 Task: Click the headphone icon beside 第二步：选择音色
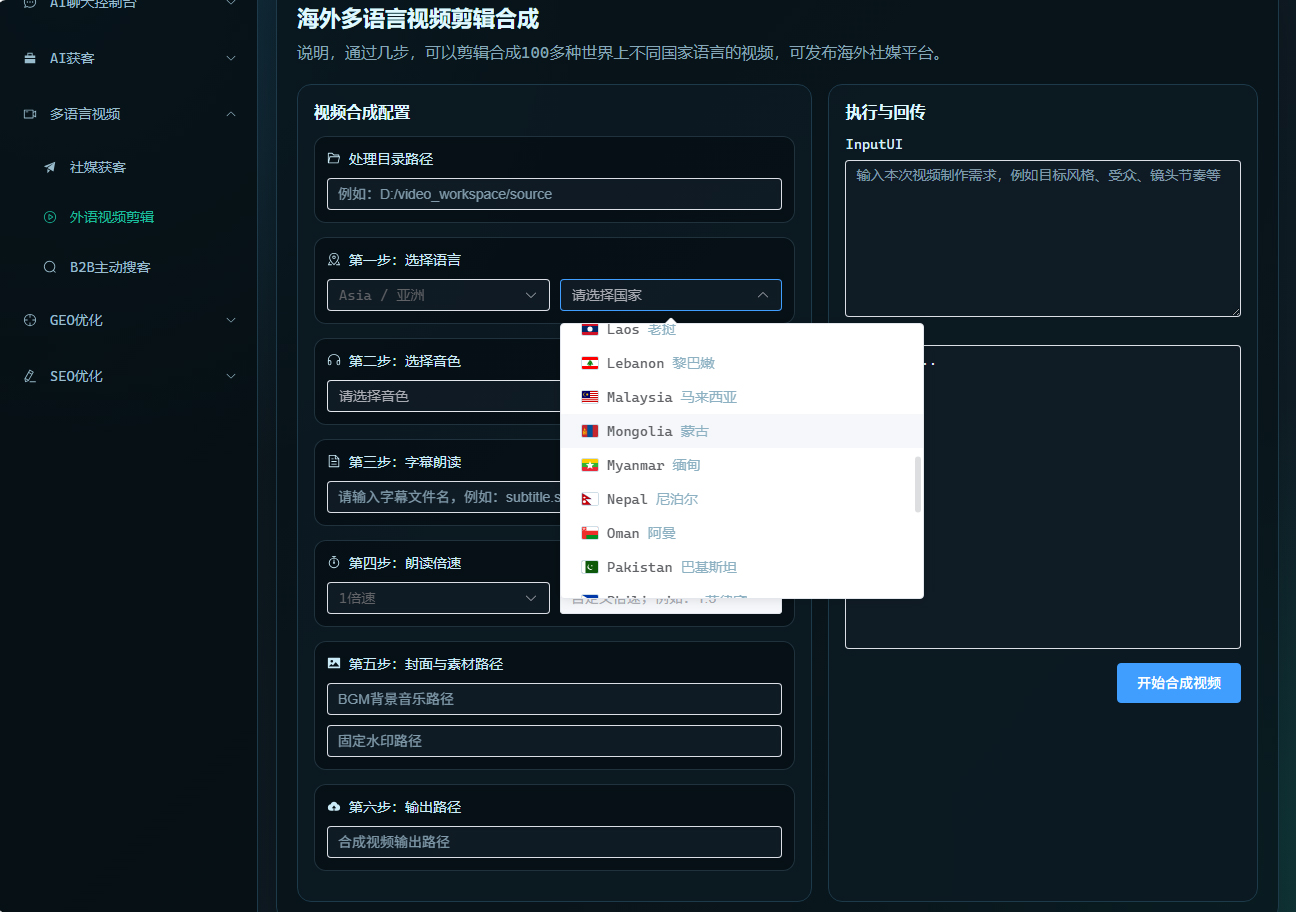coord(334,361)
